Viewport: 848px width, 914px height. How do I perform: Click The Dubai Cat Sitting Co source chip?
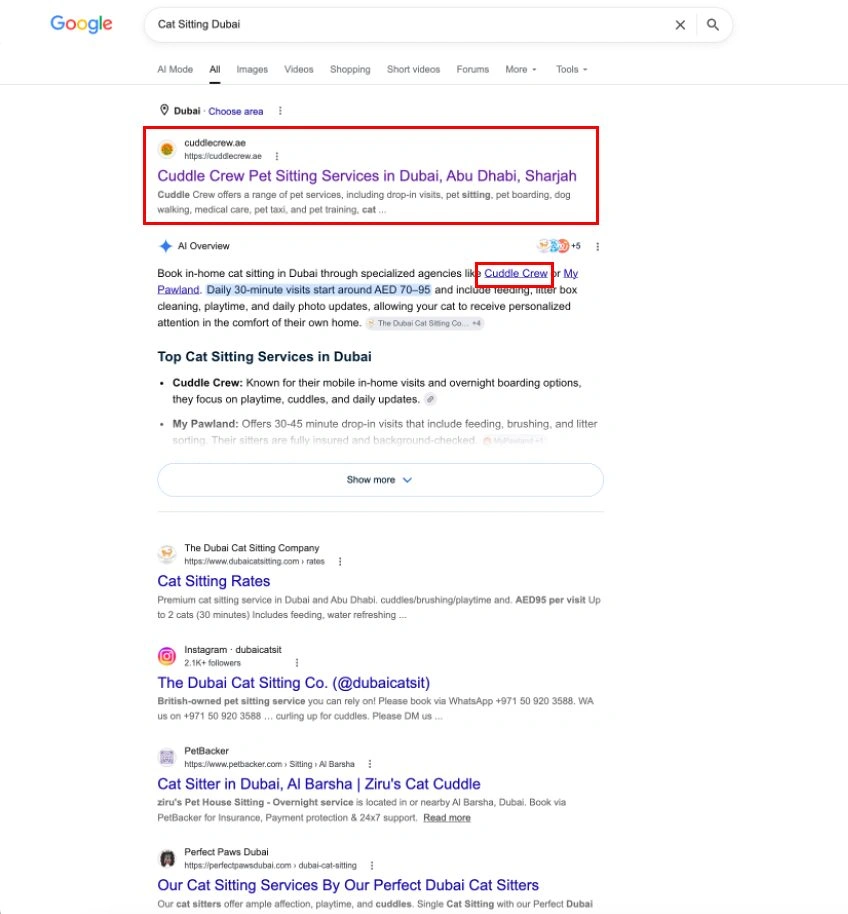pos(425,323)
